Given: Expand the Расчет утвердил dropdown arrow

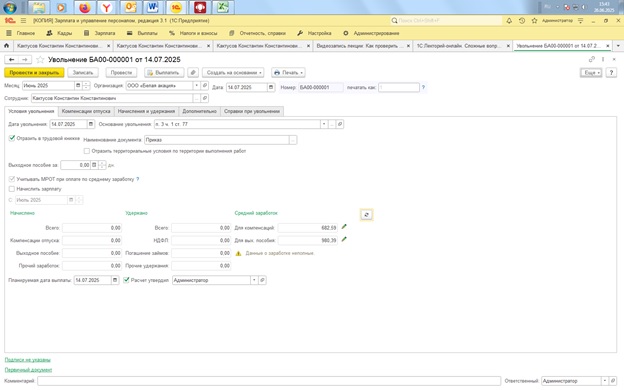Looking at the screenshot, I should click(x=254, y=280).
